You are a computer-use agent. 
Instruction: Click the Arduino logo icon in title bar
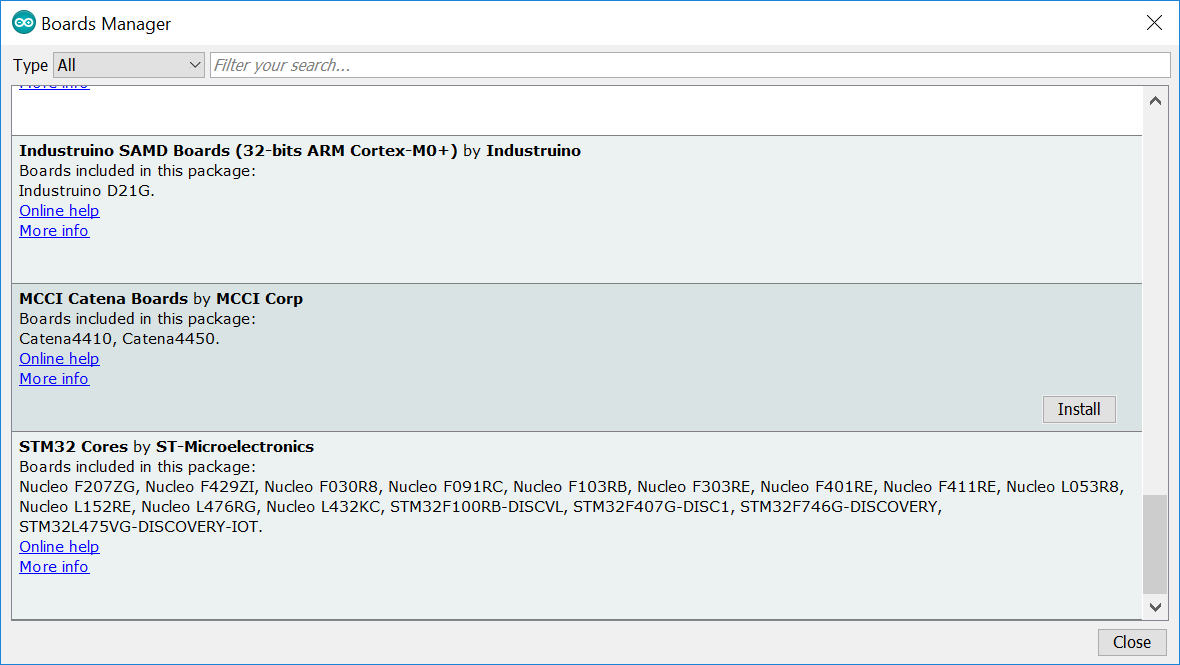point(23,23)
